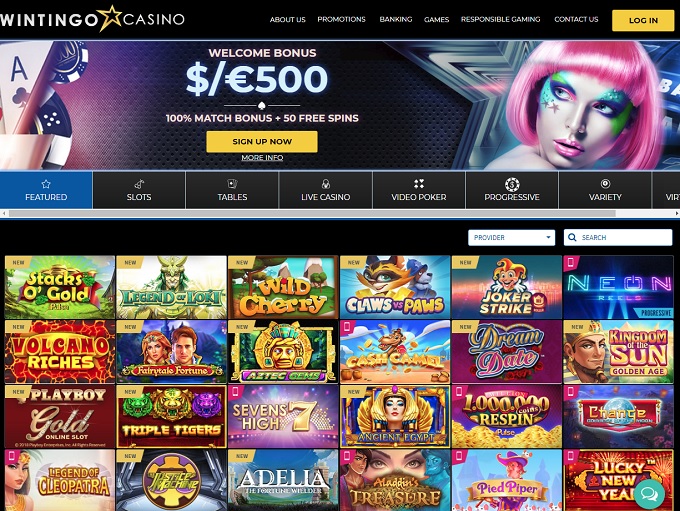This screenshot has height=511, width=680.
Task: Click the Wintingo Casino star logo
Action: click(92, 19)
